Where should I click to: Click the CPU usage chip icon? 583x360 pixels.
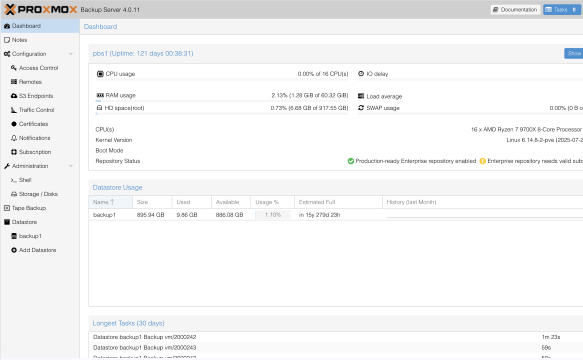100,74
